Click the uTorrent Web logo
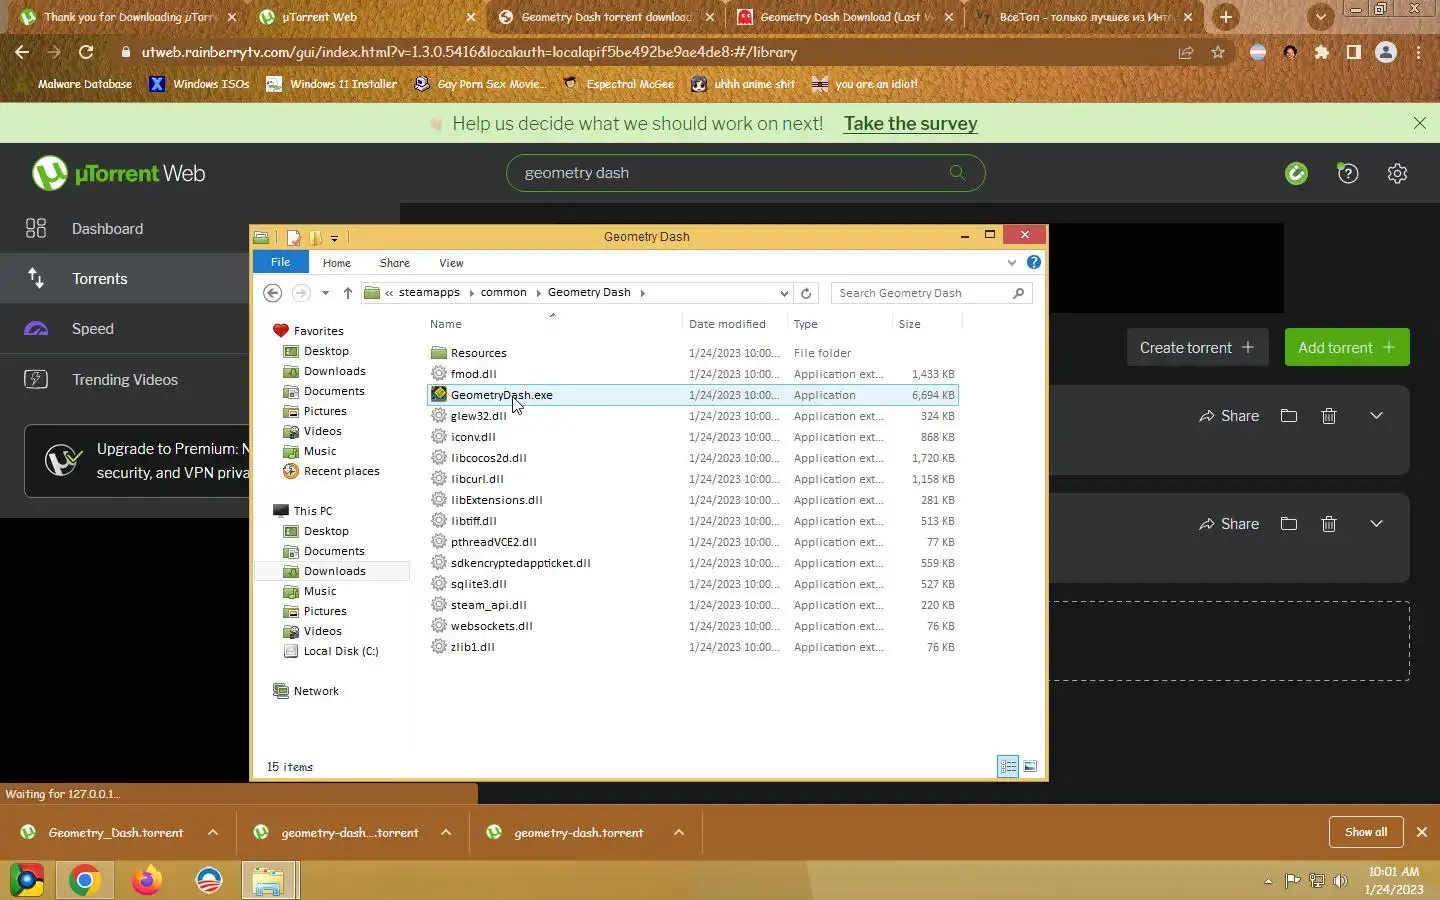The height and width of the screenshot is (900, 1440). 118,174
